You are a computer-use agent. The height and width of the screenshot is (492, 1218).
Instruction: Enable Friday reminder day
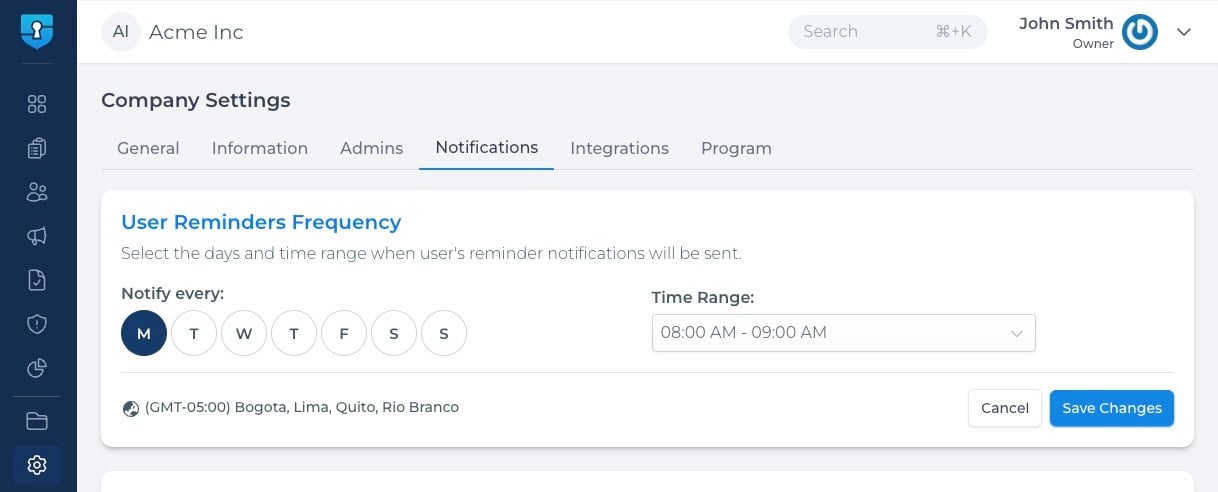pos(344,334)
